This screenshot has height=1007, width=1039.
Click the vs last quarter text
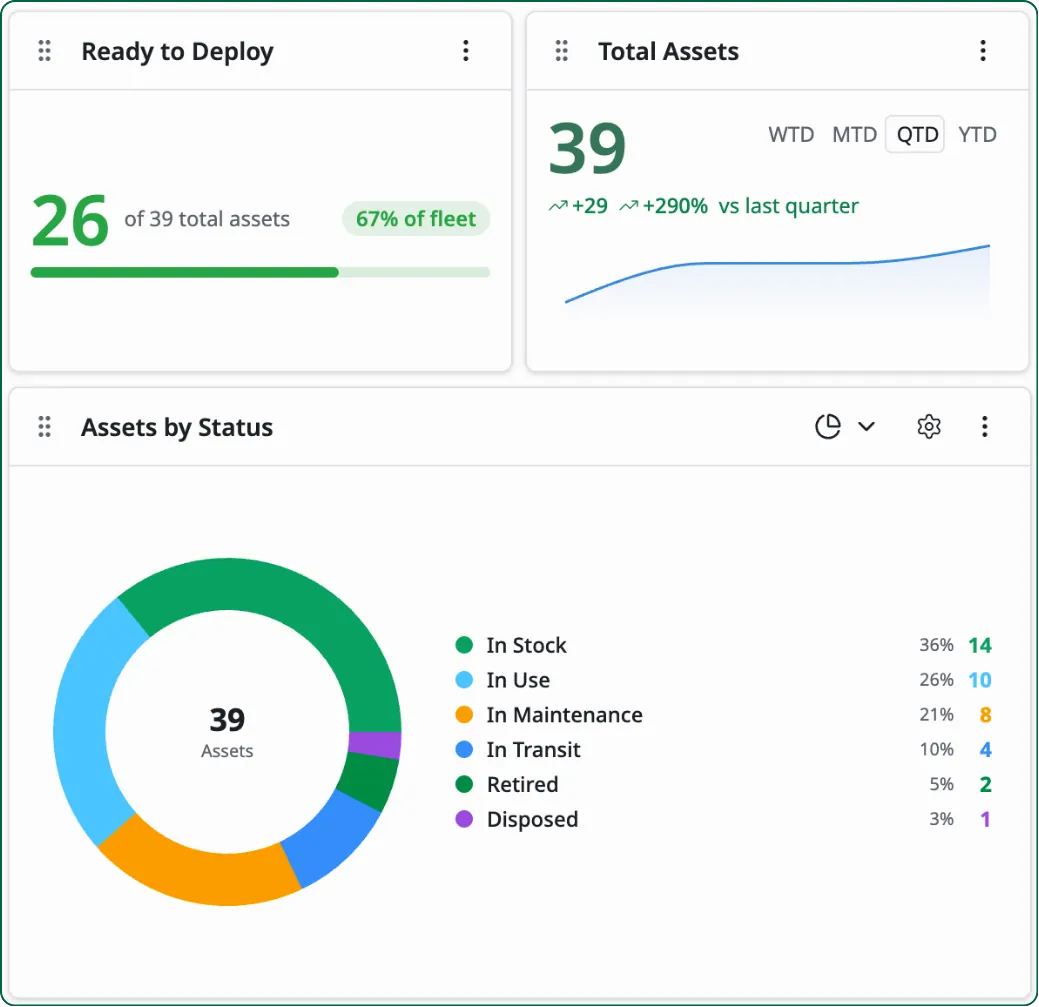click(x=788, y=206)
